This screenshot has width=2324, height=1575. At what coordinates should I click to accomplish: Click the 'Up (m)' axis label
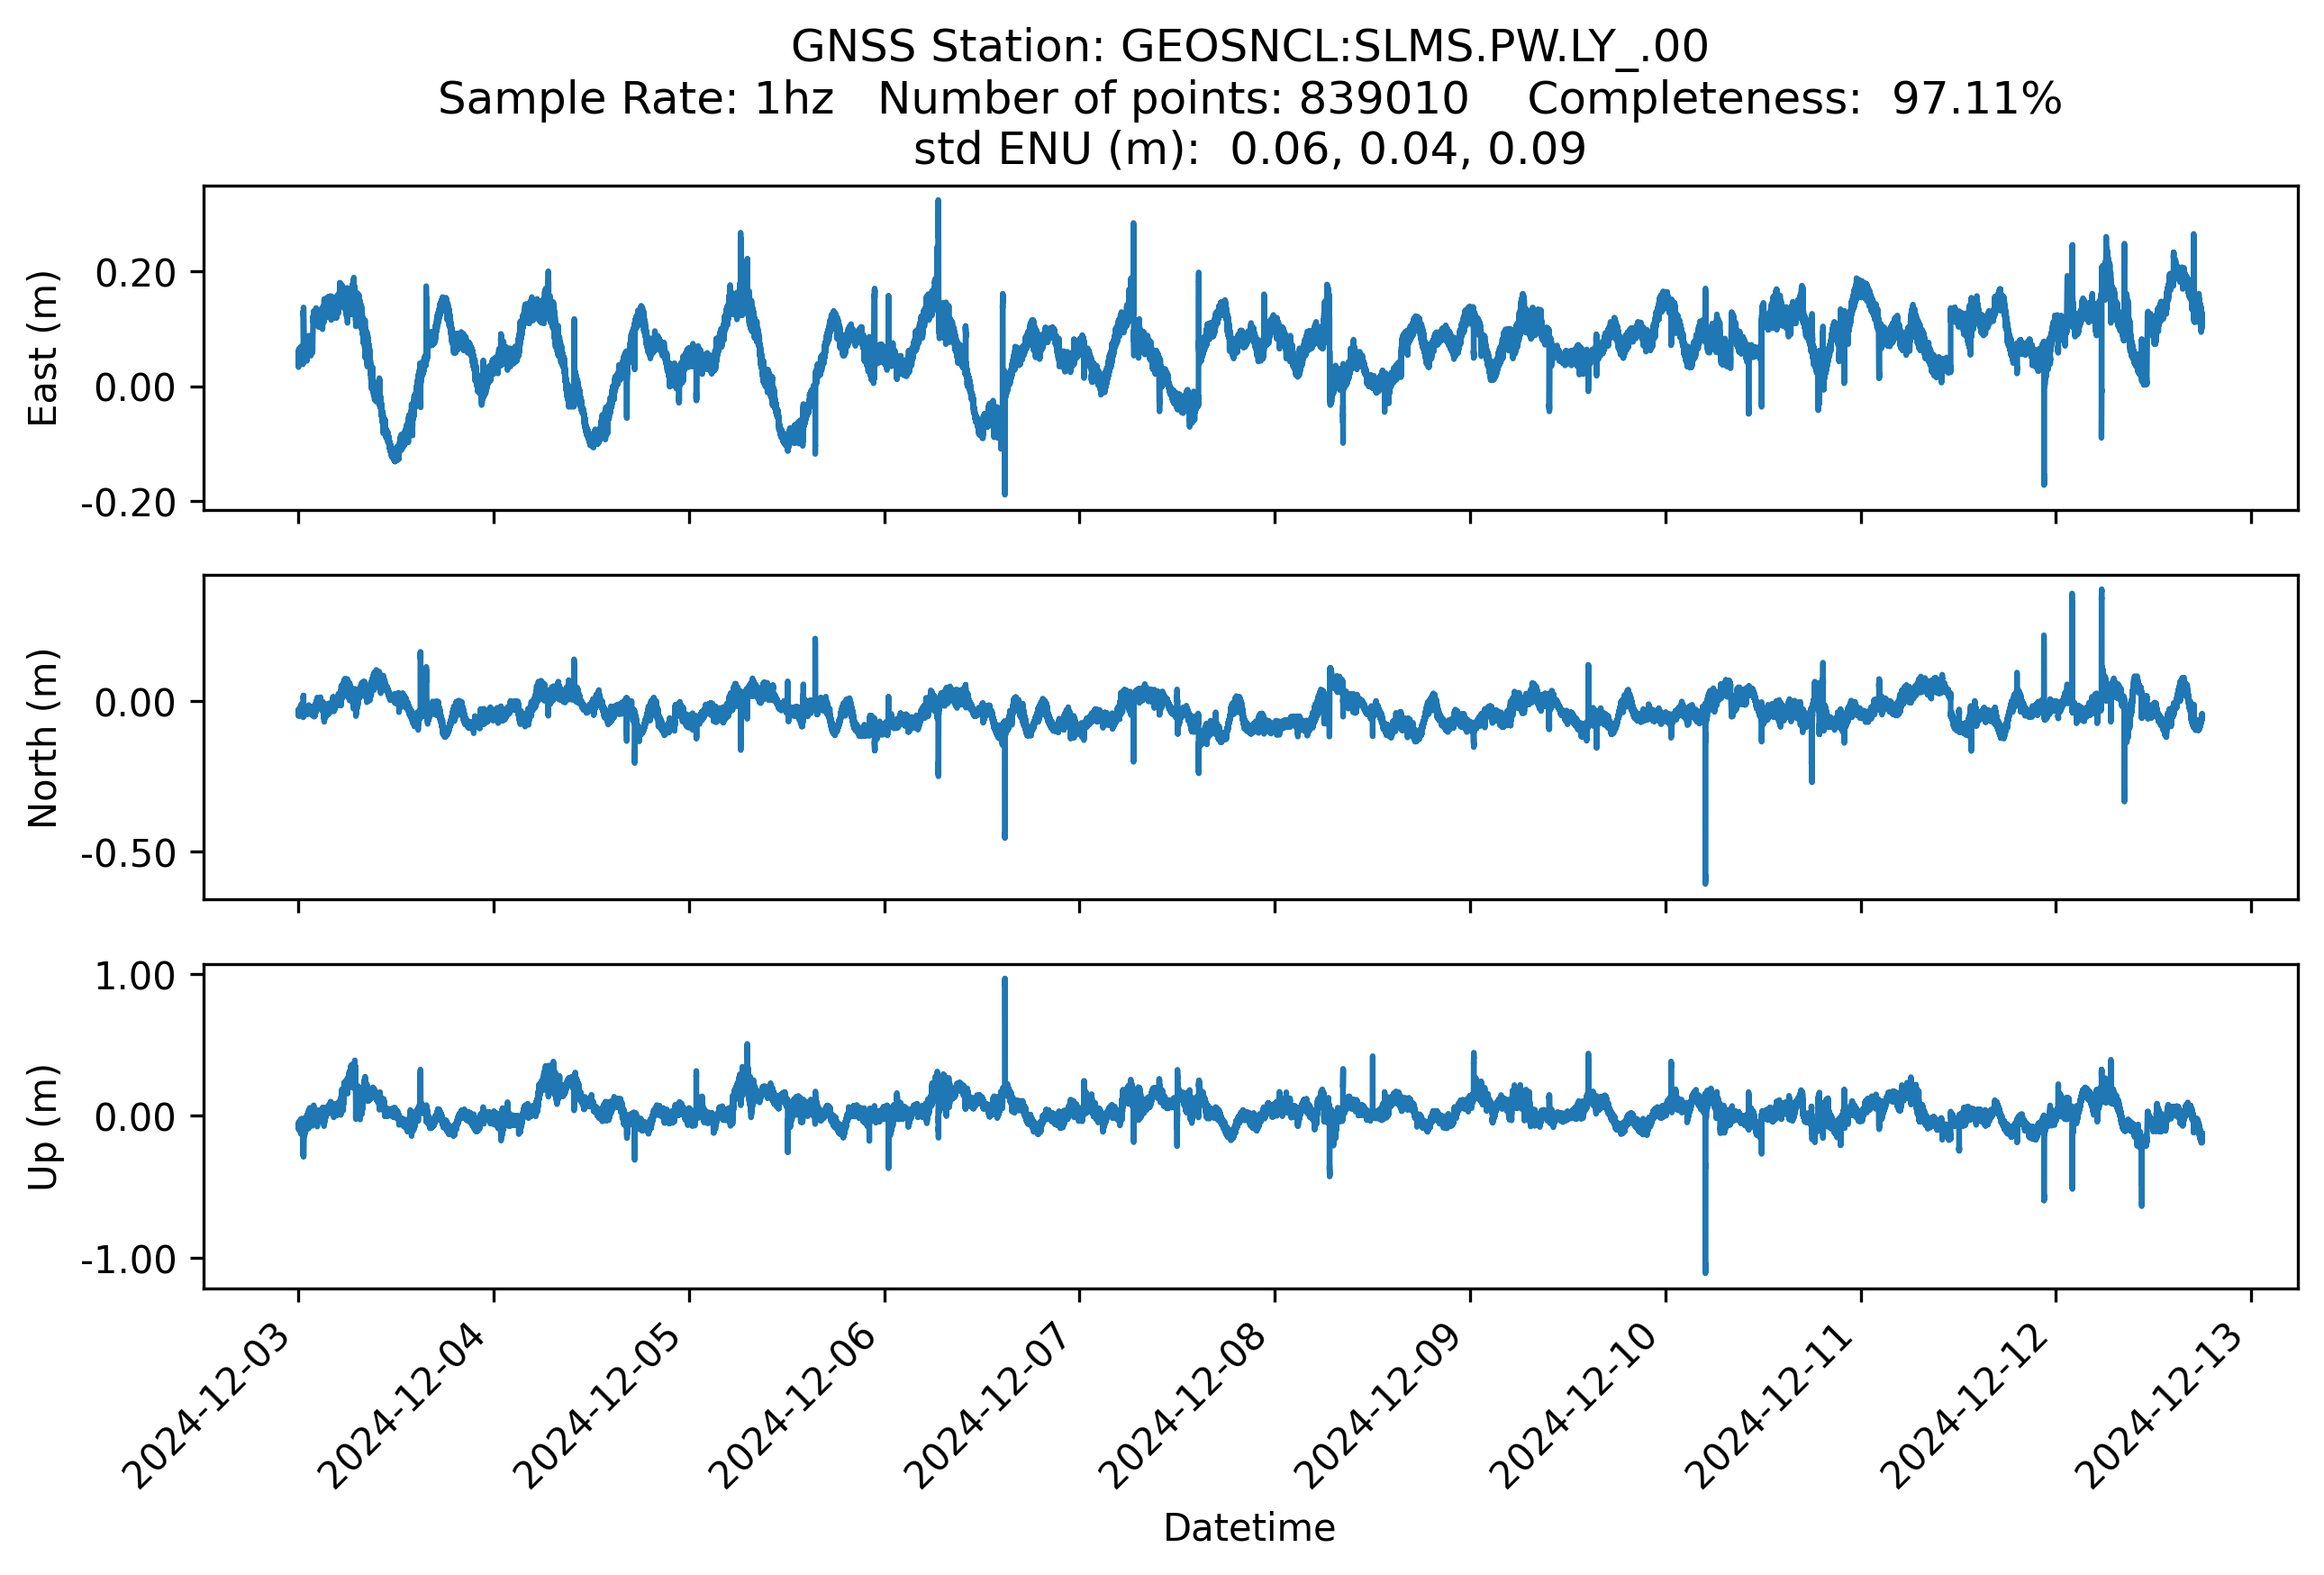coord(43,1127)
